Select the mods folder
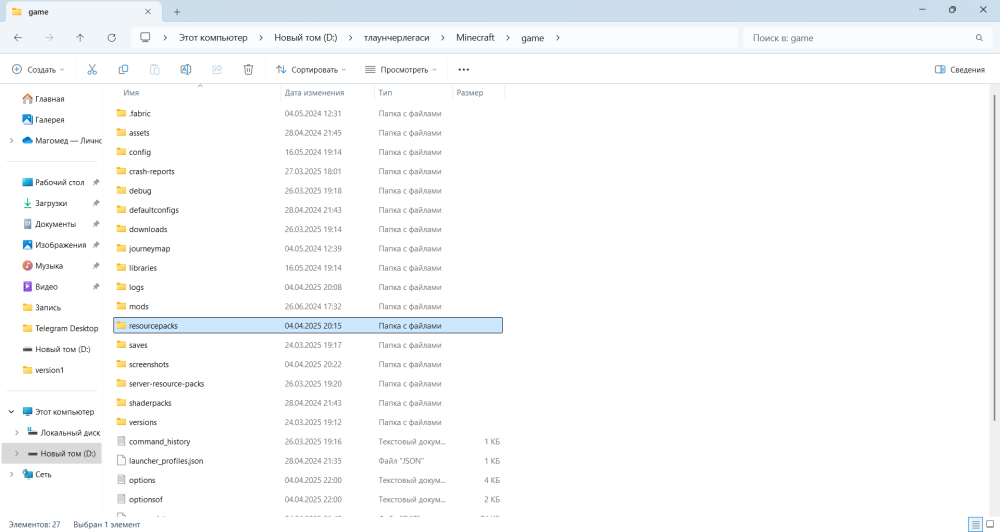Screen dimensions: 1000x532 click(308, 306)
